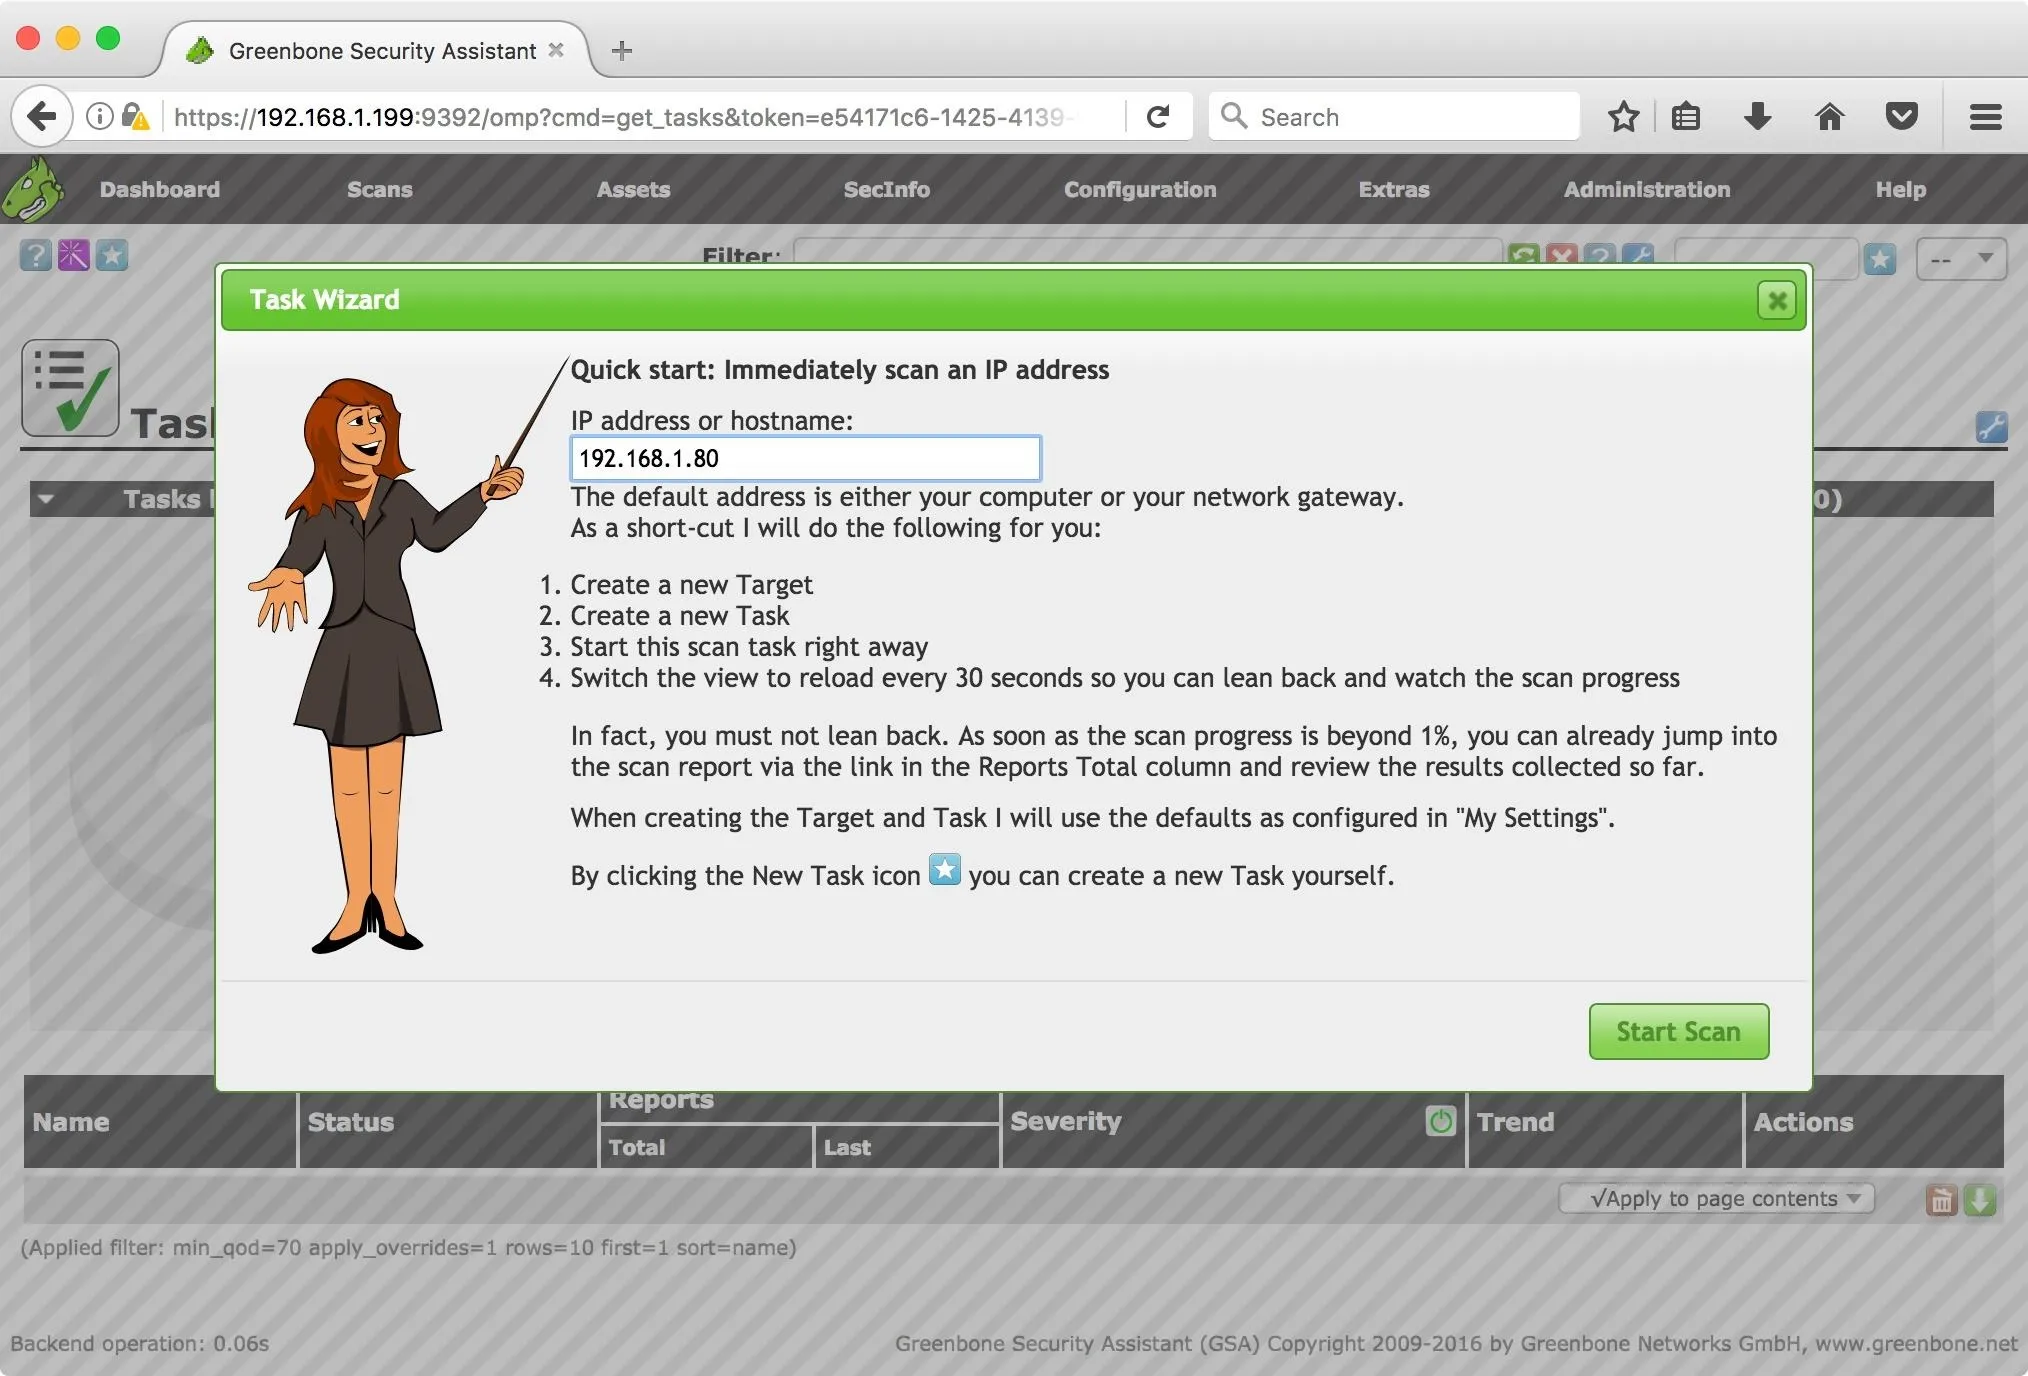The width and height of the screenshot is (2028, 1376).
Task: Click the purple Wizard icon
Action: click(74, 256)
